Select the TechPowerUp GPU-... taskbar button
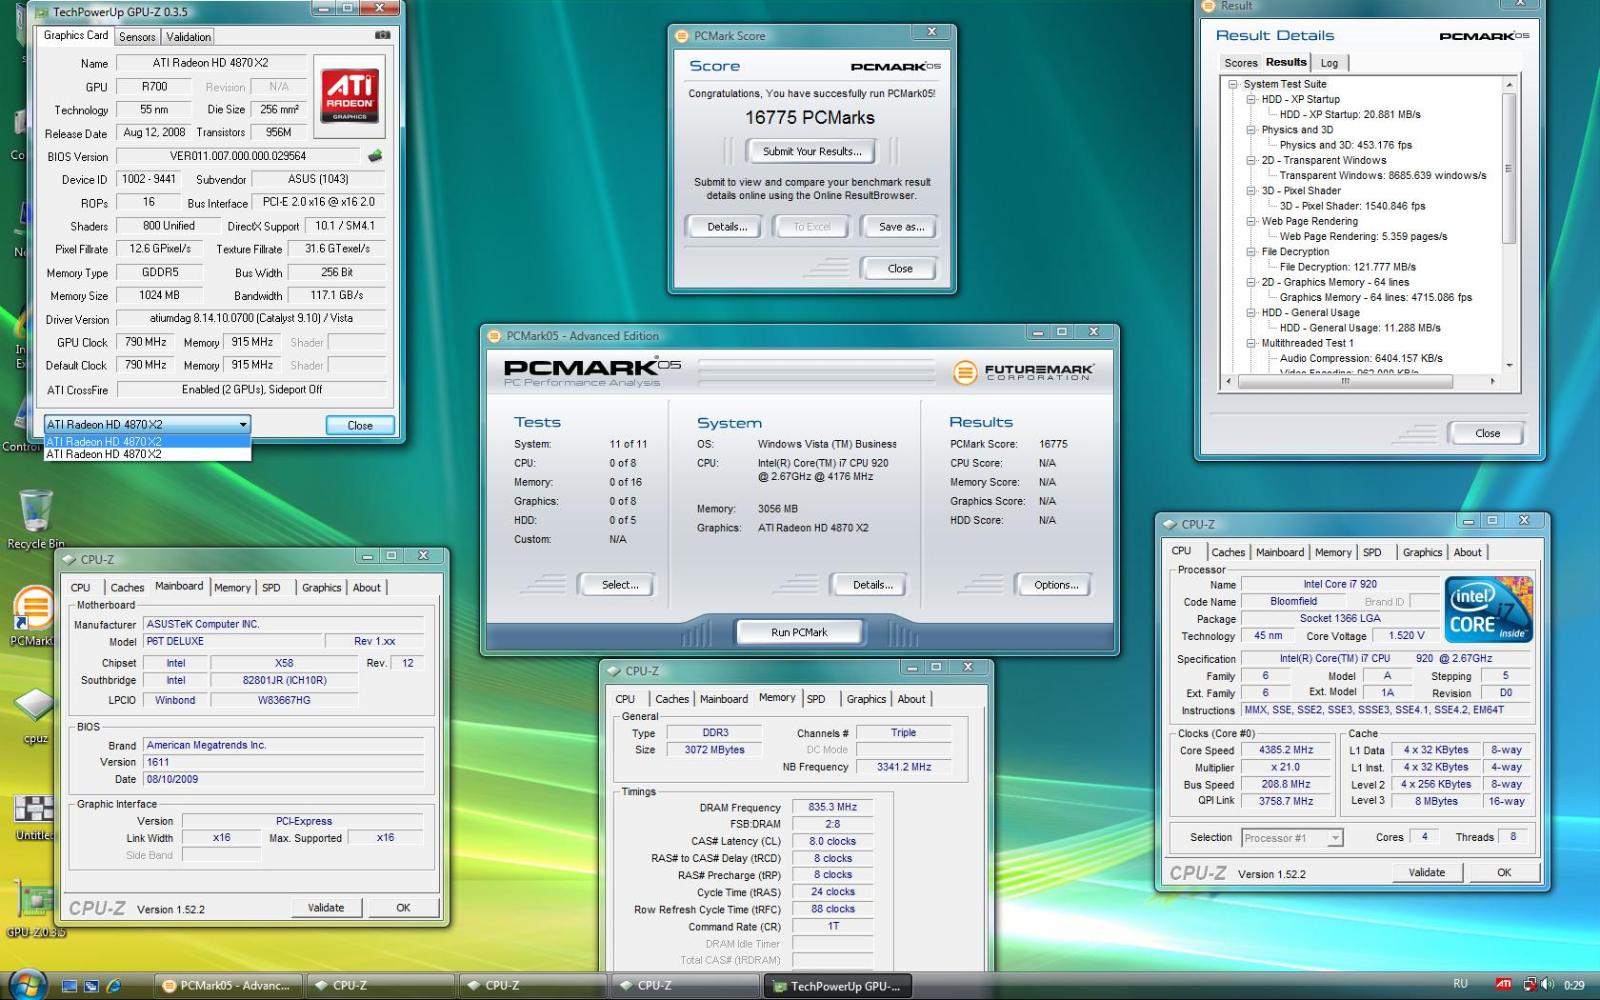Viewport: 1600px width, 1000px height. click(x=838, y=985)
